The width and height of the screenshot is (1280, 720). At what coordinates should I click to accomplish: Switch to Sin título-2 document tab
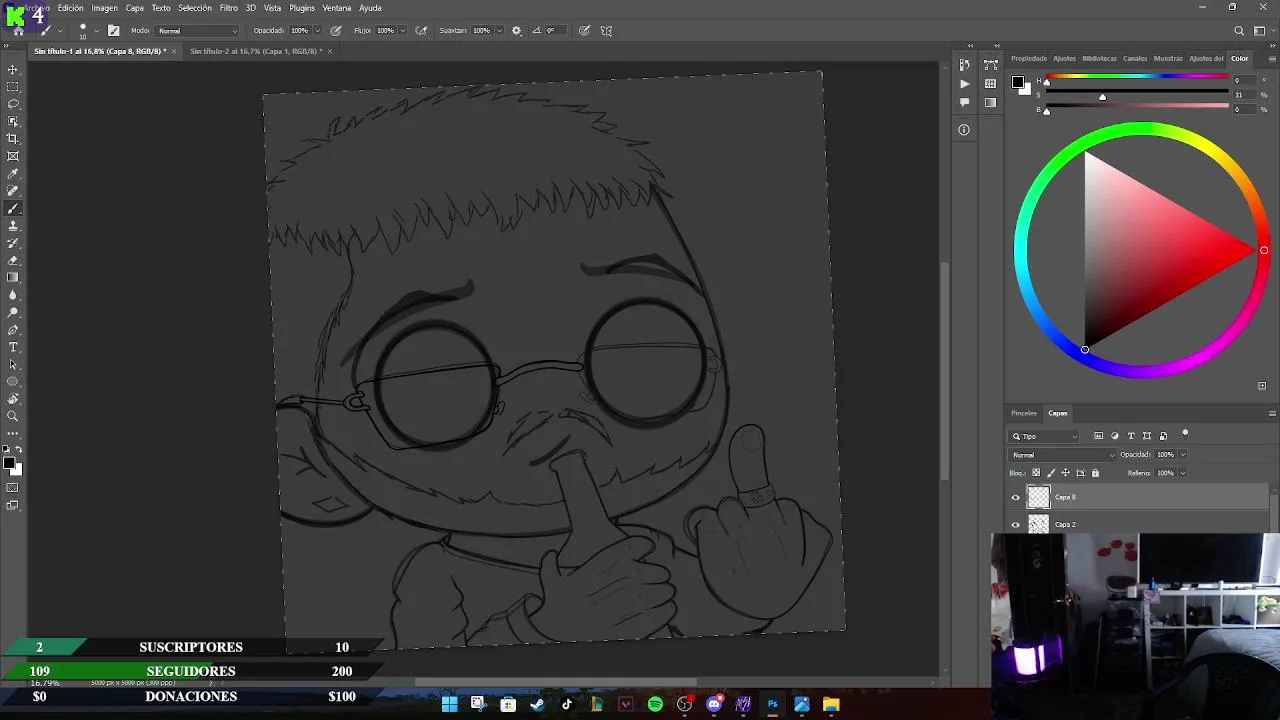click(255, 51)
